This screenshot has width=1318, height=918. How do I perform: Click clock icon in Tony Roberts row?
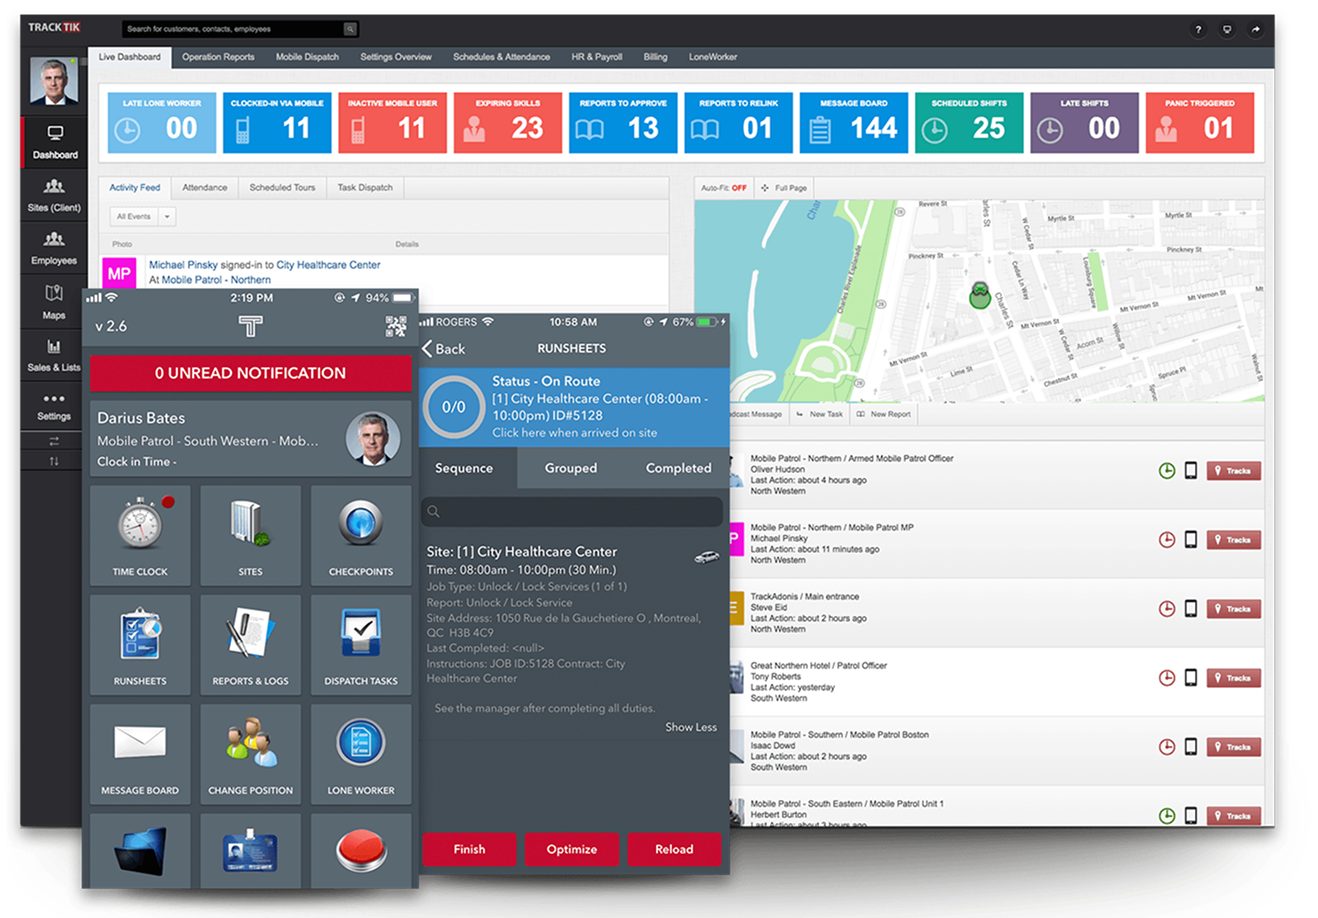(1167, 678)
